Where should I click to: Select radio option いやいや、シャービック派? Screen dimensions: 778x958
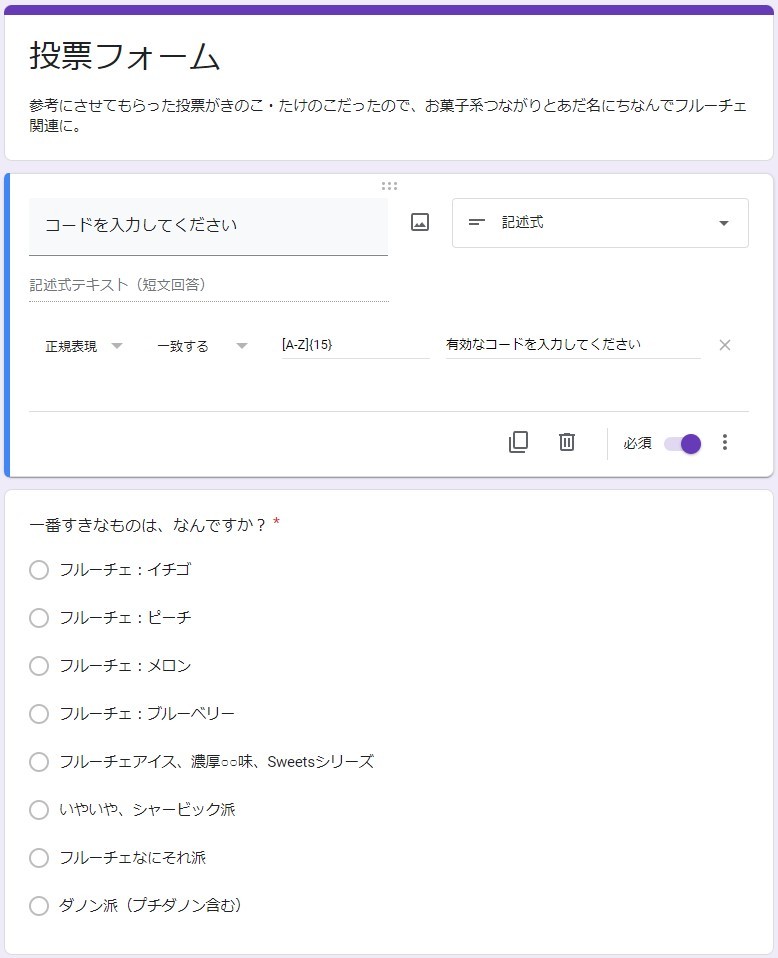[x=39, y=810]
